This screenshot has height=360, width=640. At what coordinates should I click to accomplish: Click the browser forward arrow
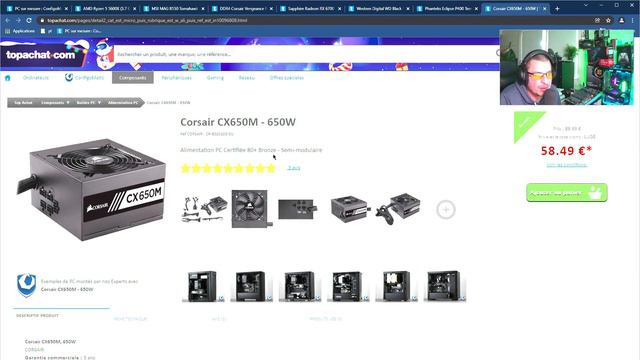click(x=18, y=20)
